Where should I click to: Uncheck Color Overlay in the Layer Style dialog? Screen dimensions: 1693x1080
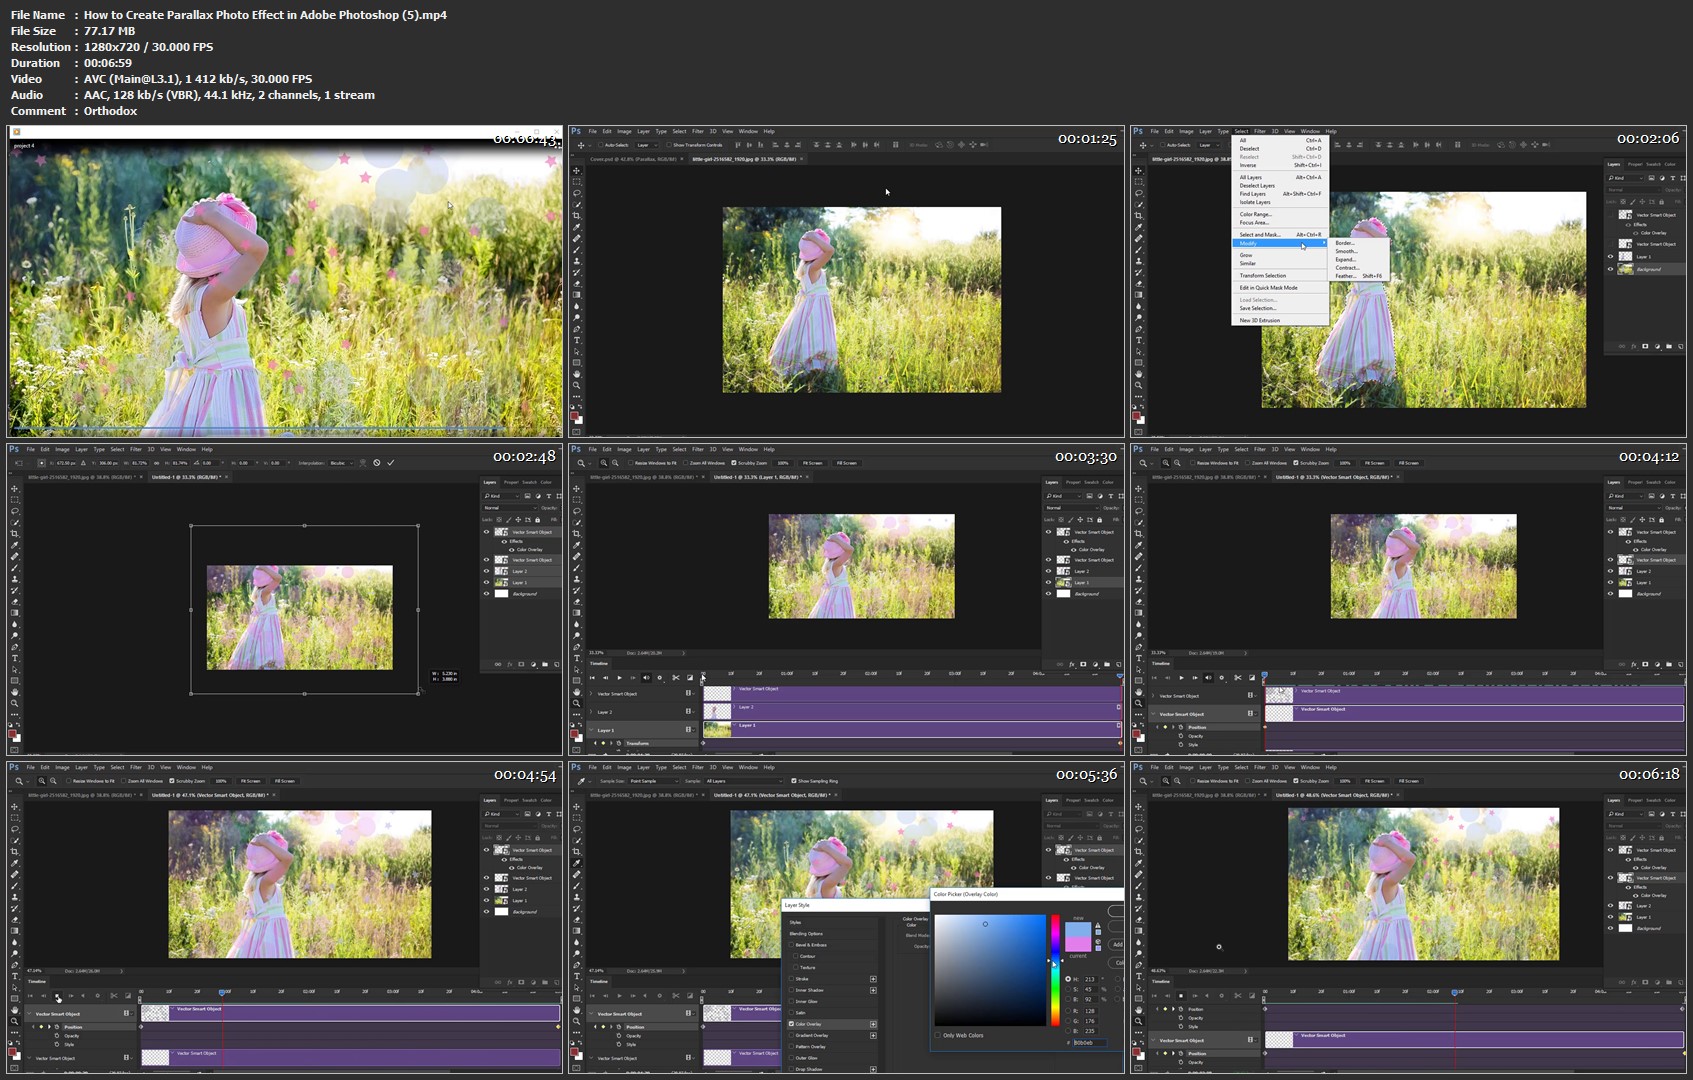point(791,1024)
